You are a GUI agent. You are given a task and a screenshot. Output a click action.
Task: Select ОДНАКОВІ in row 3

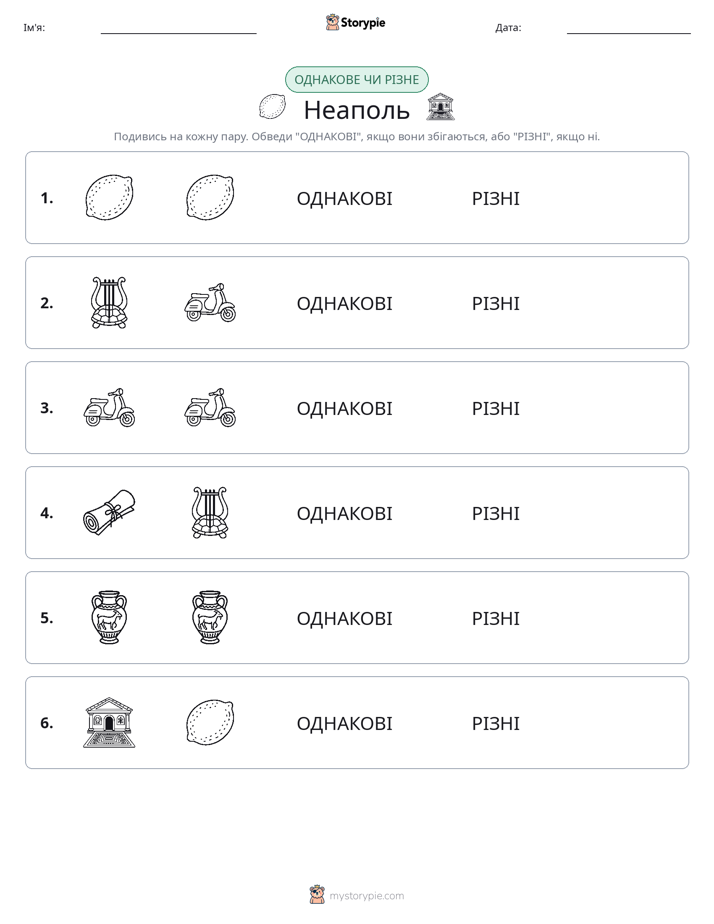344,408
